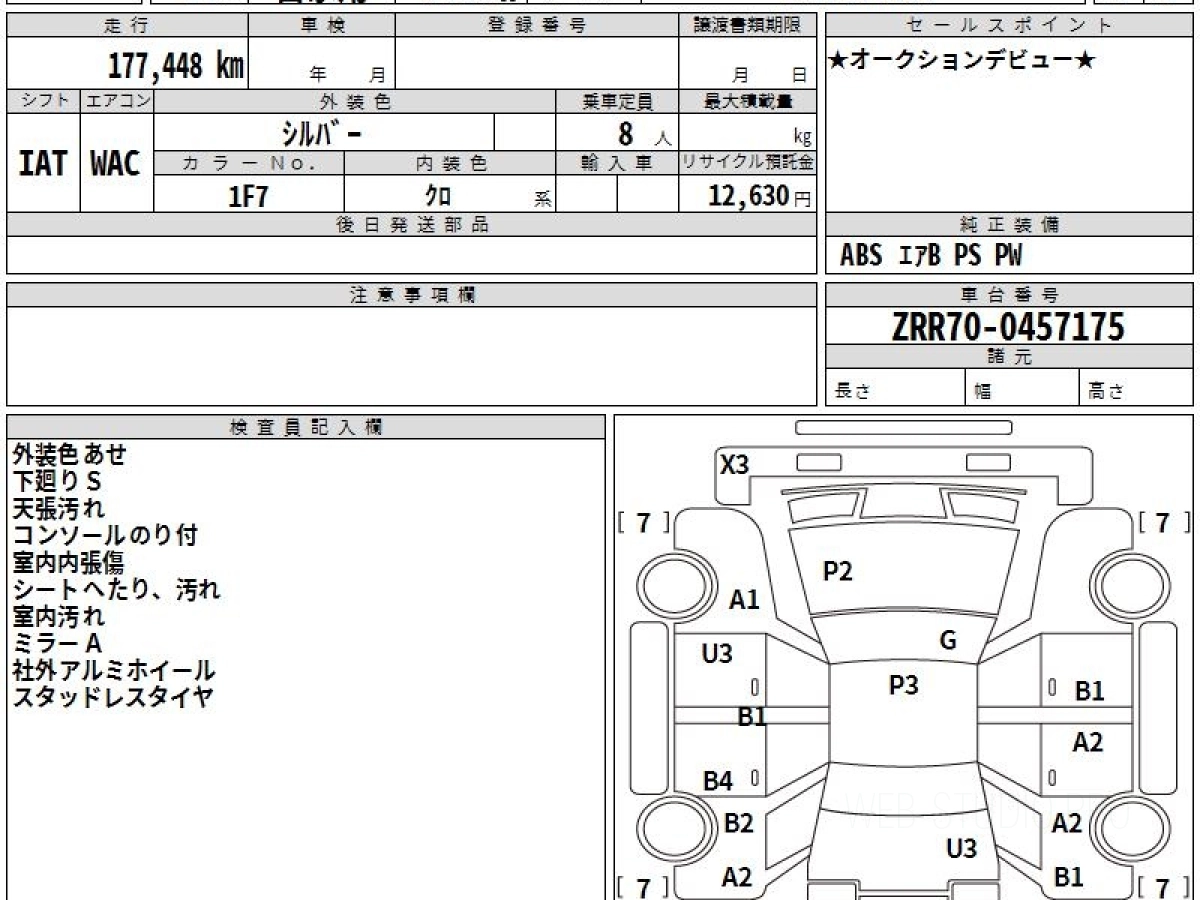1200x900 pixels.
Task: Click the シルバー exterior color value
Action: pyautogui.click(x=320, y=133)
